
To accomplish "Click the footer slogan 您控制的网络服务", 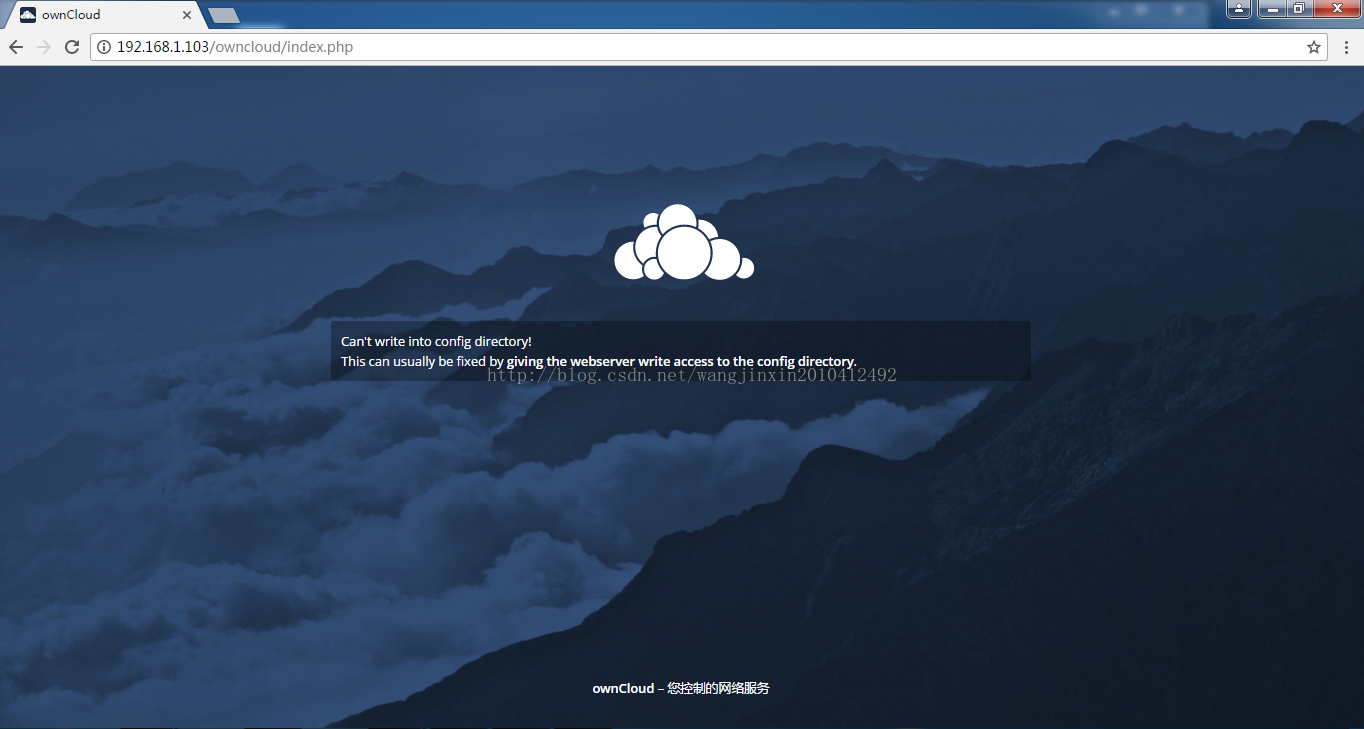I will tap(719, 688).
